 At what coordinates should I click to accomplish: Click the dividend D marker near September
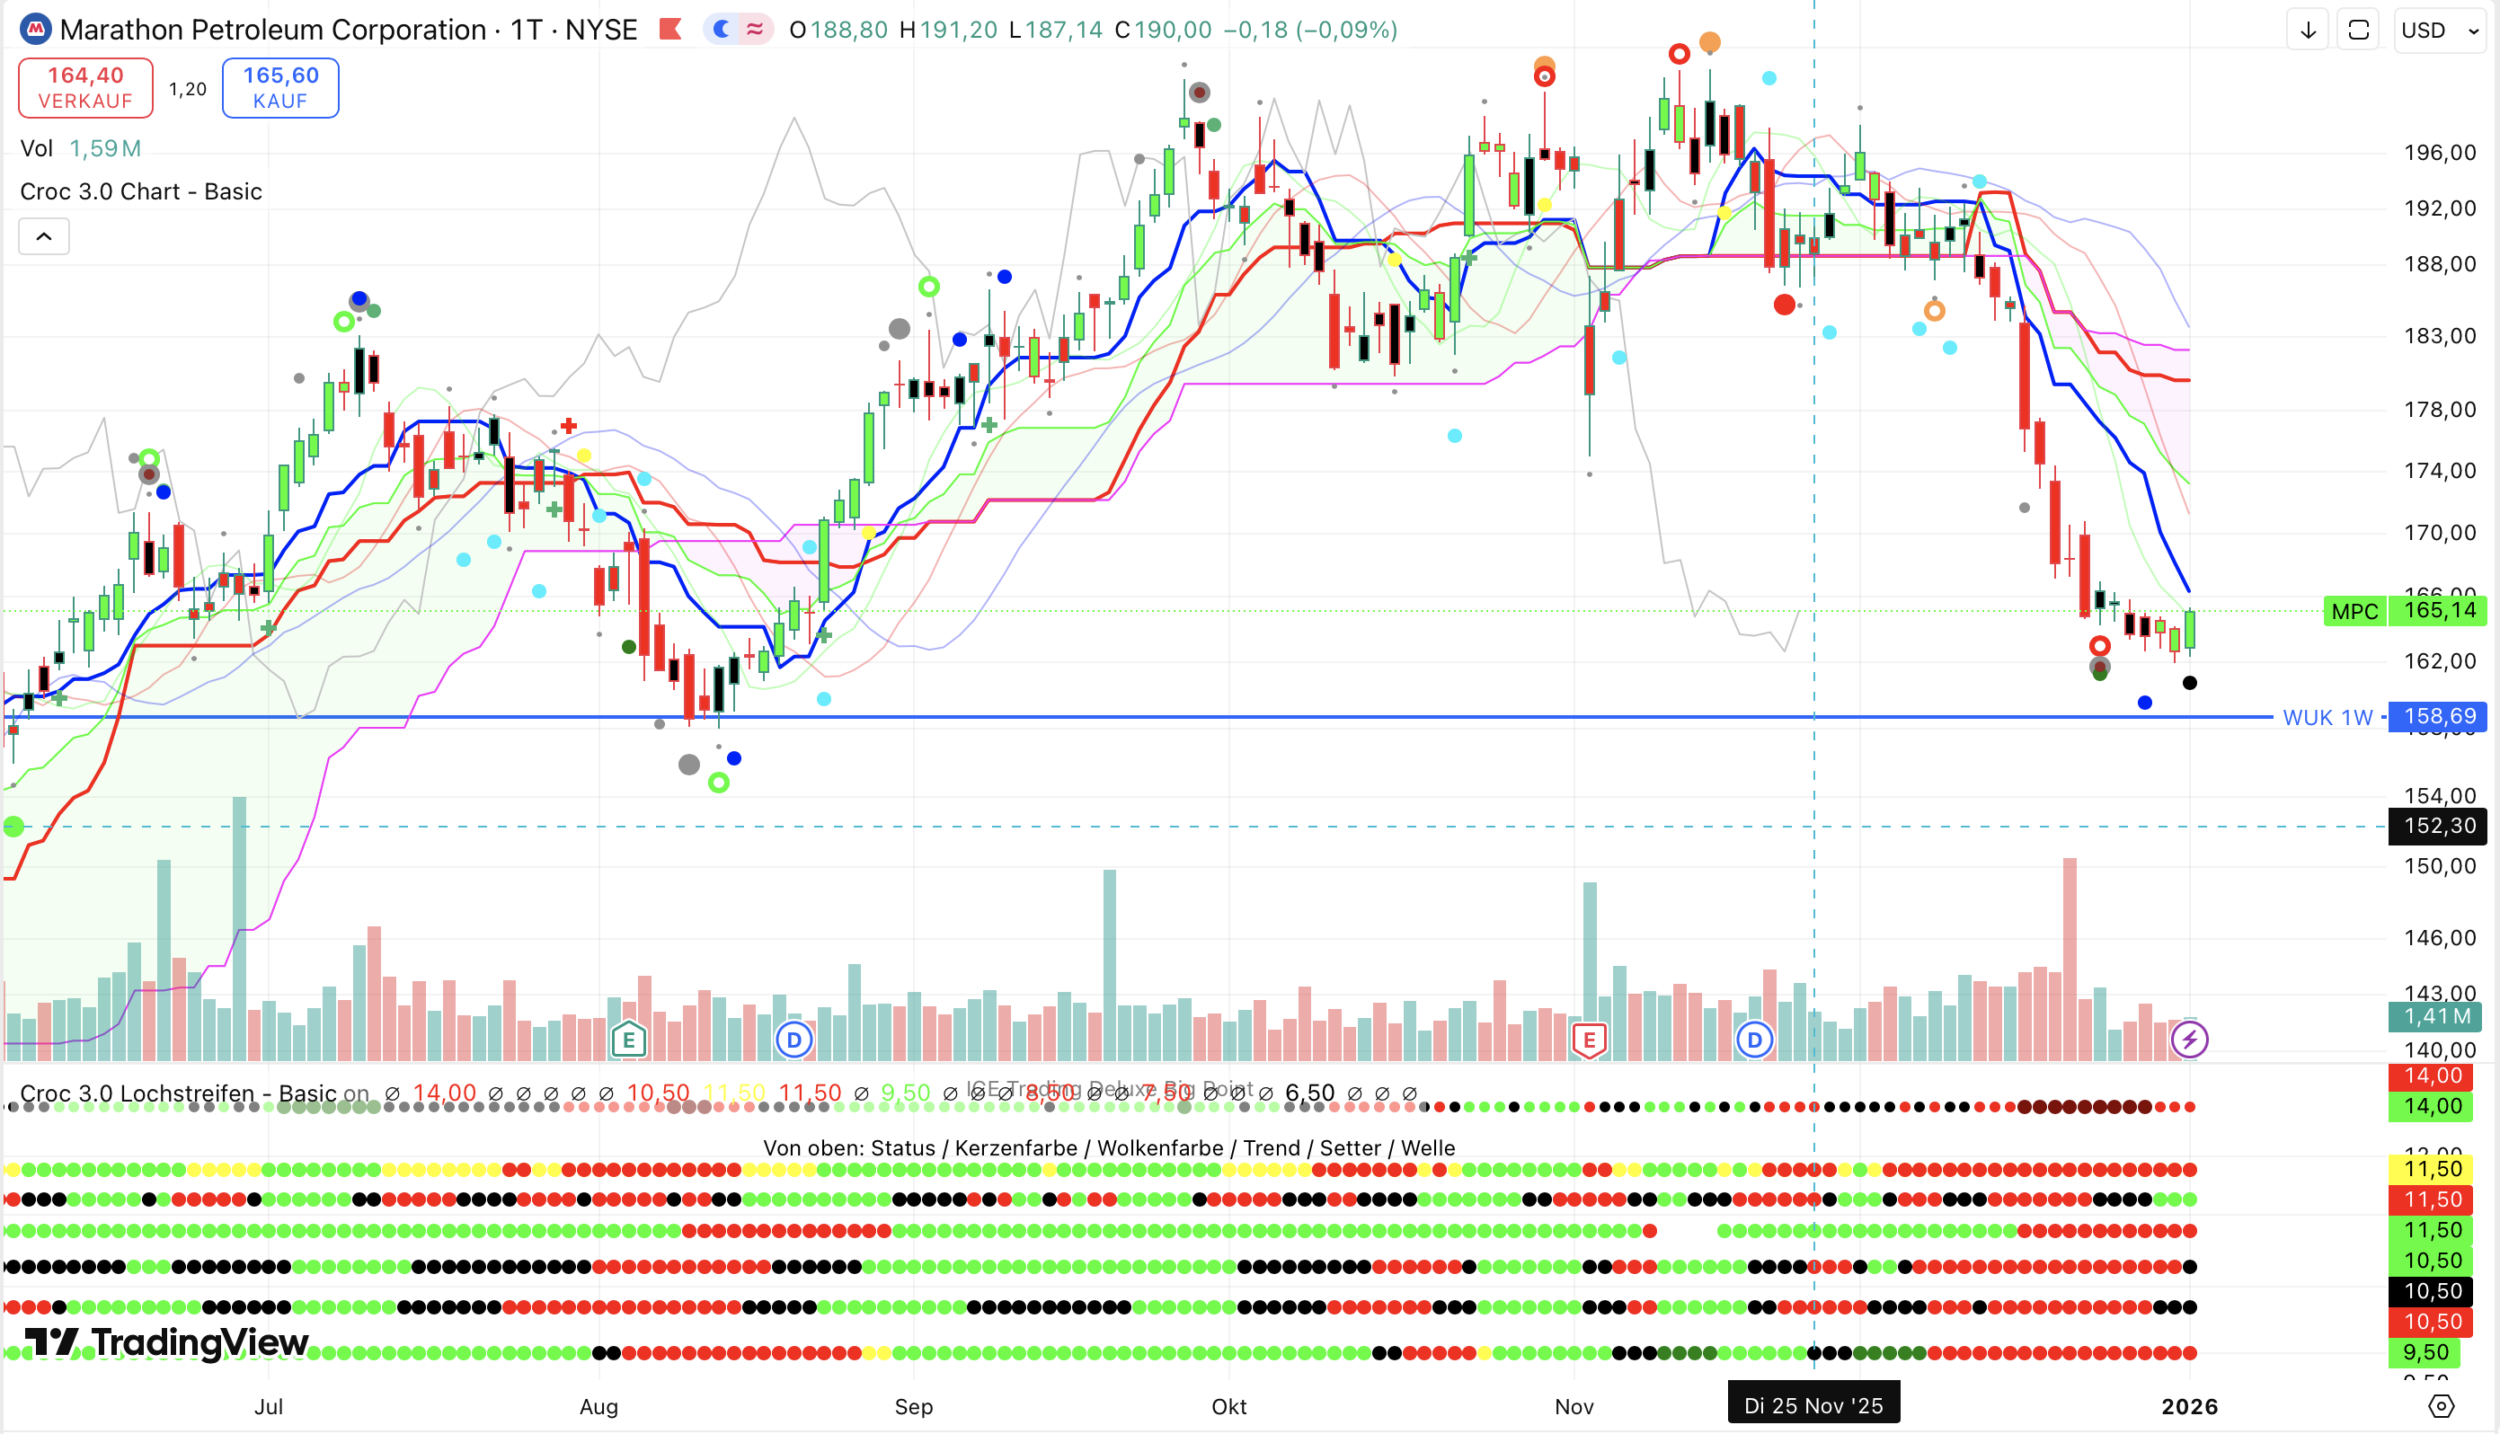[794, 1040]
